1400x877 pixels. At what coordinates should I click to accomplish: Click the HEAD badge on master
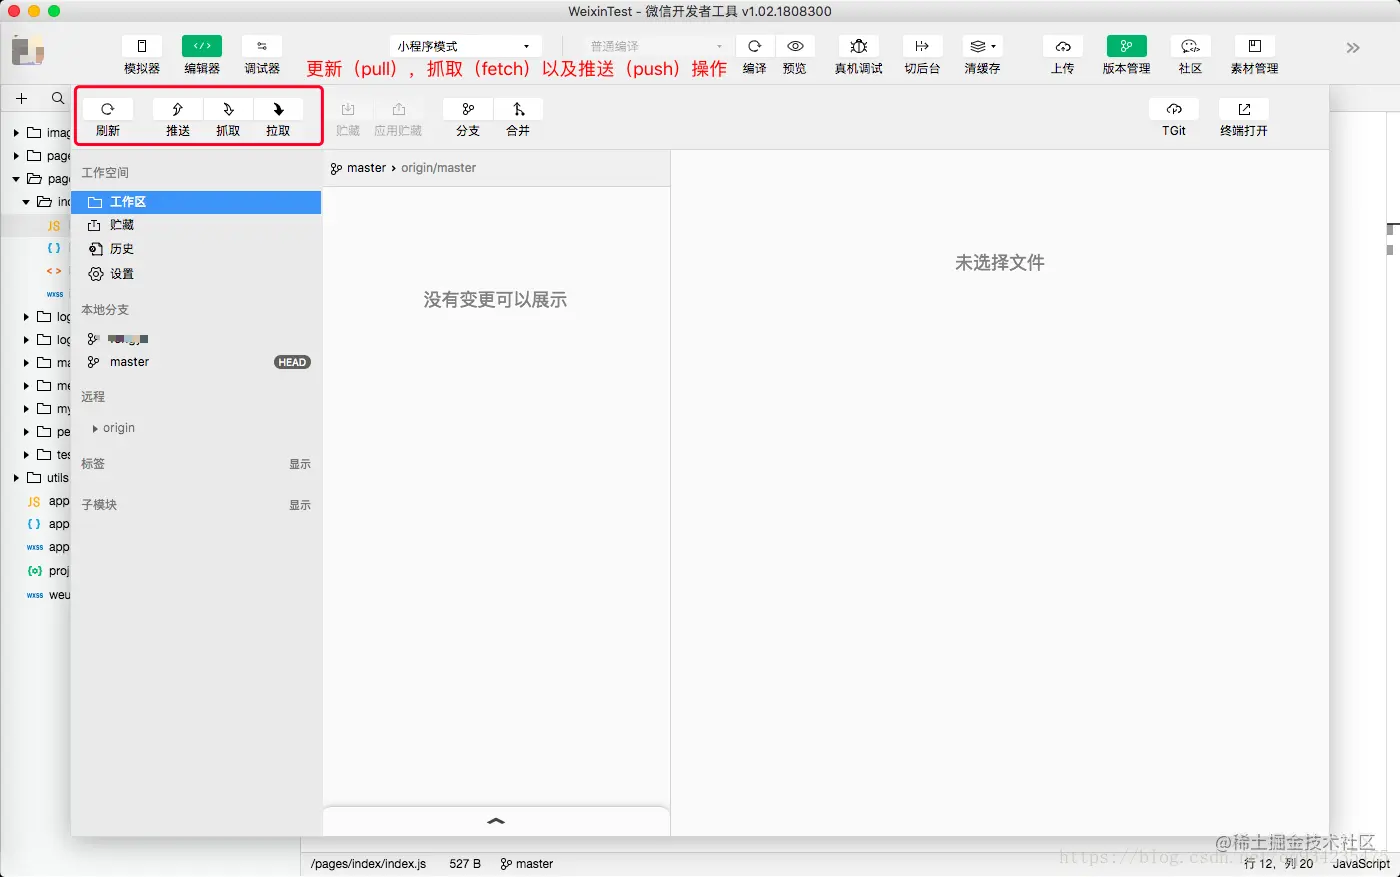pos(292,362)
